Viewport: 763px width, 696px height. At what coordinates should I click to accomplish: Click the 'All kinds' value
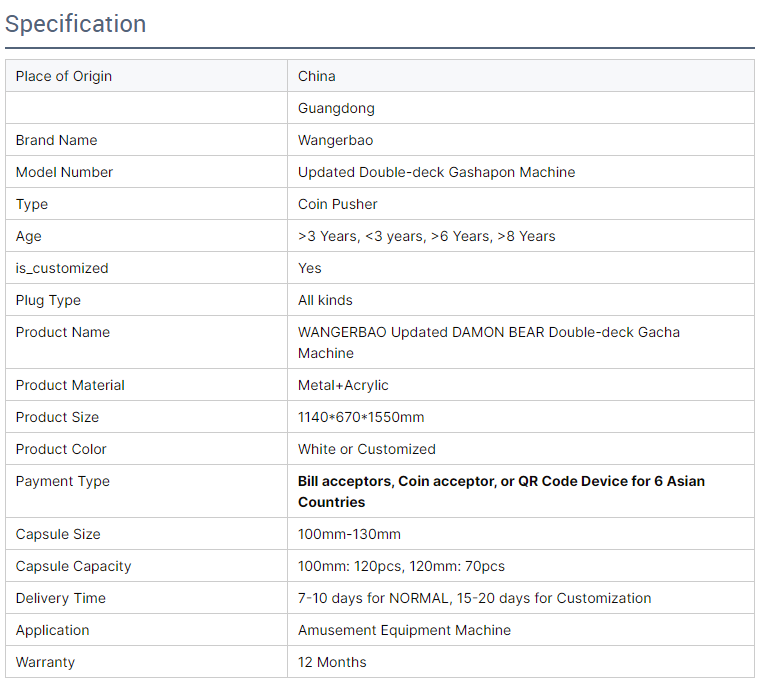325,300
